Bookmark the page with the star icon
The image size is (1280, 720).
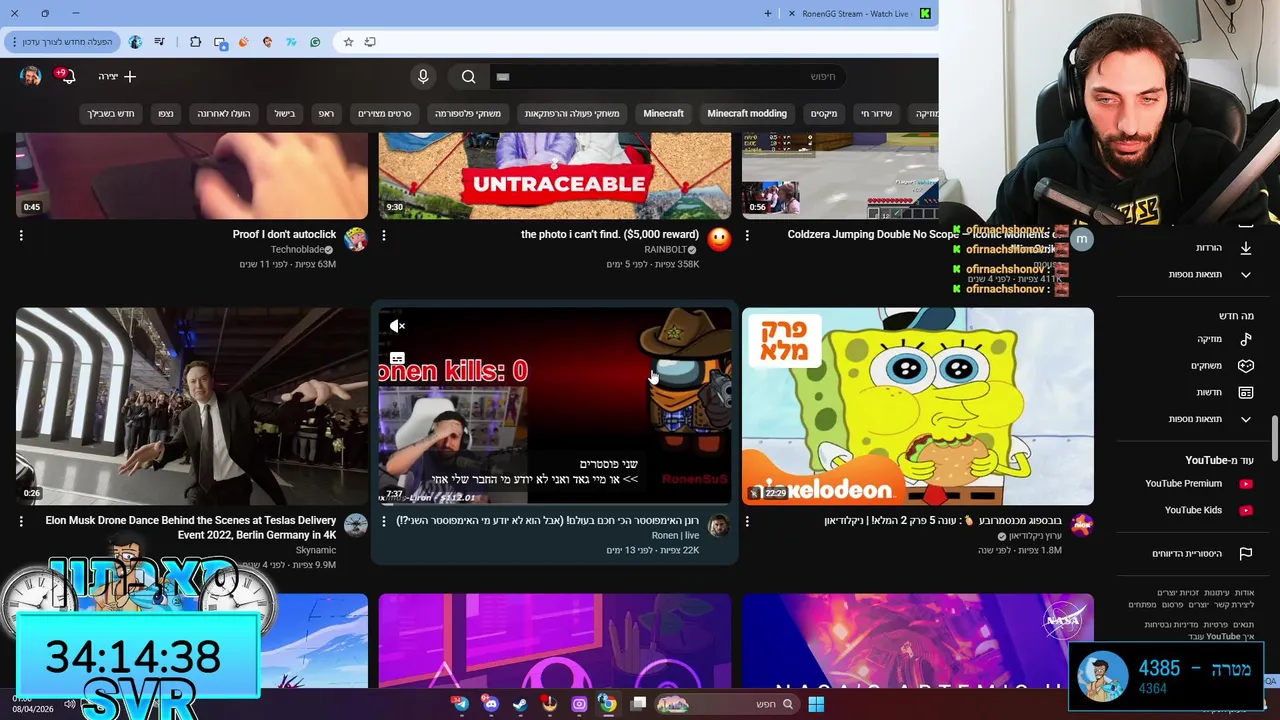click(x=348, y=42)
